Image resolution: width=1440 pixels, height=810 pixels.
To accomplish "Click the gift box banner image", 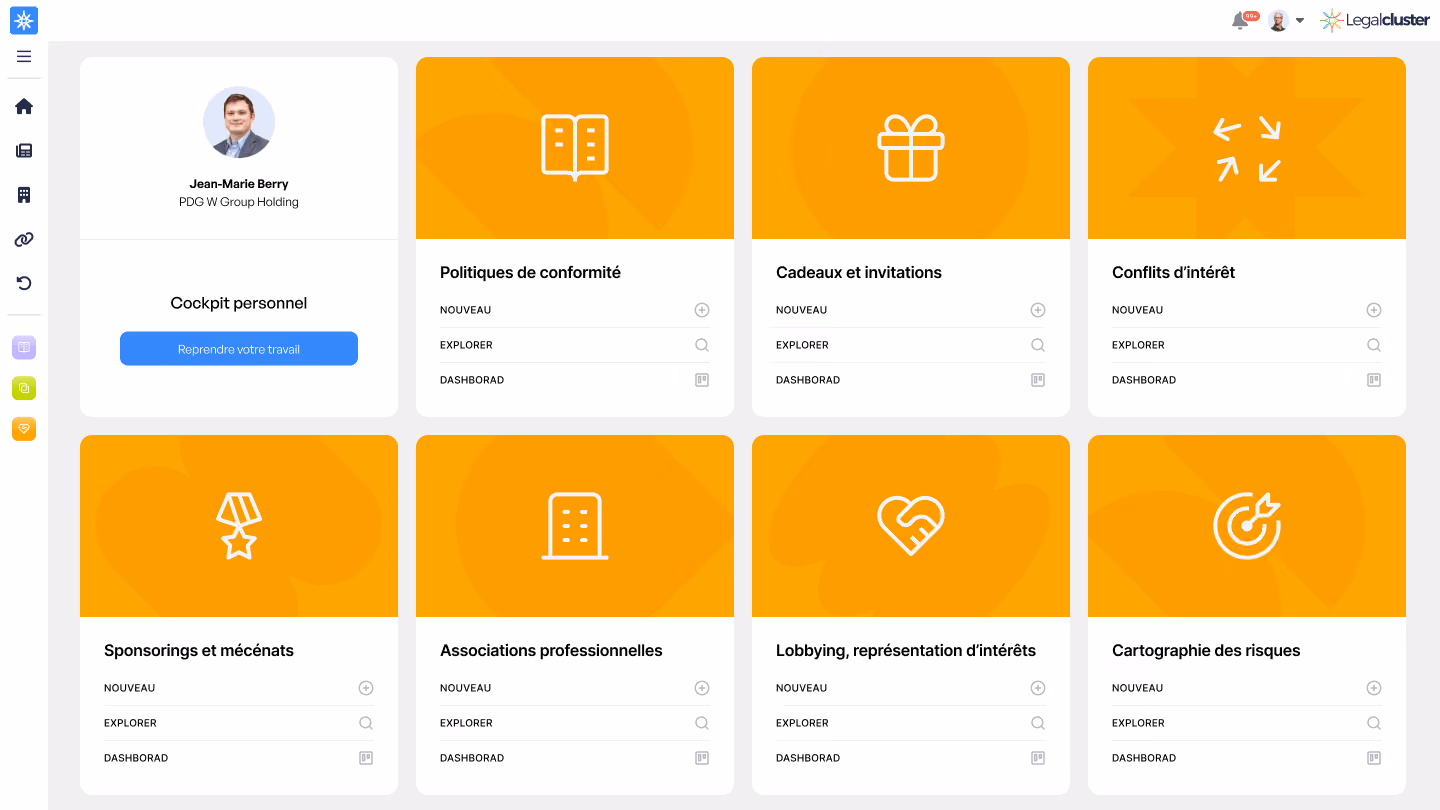I will pyautogui.click(x=911, y=148).
